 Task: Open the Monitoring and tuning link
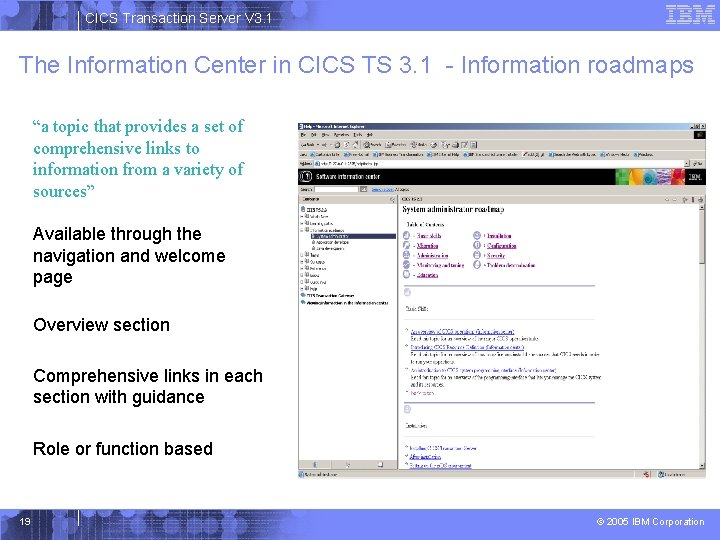[x=440, y=265]
